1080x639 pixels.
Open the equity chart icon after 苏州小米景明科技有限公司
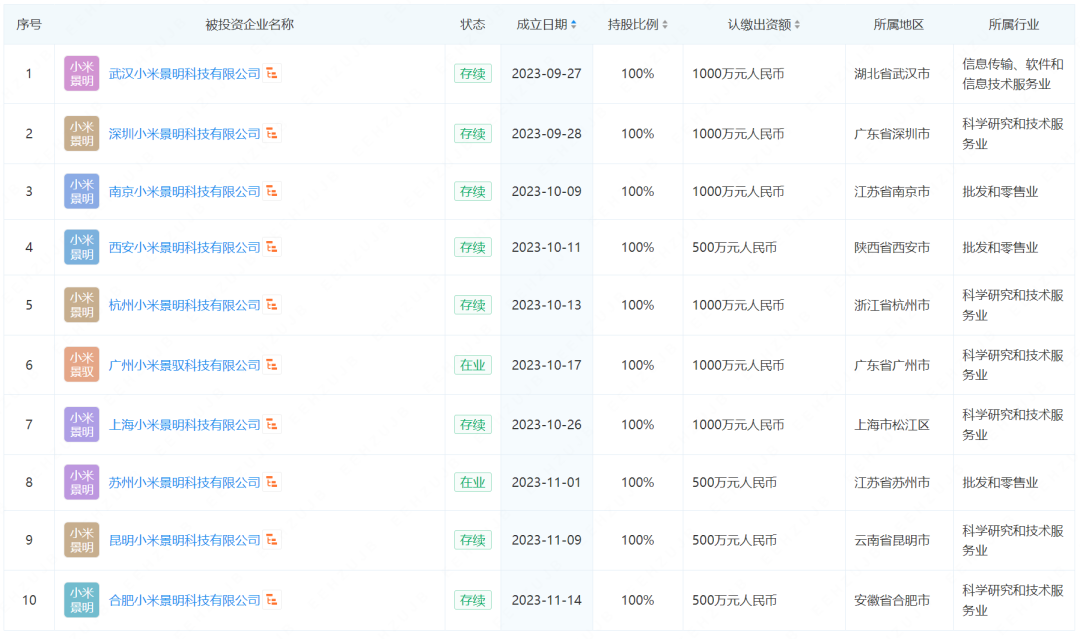272,482
